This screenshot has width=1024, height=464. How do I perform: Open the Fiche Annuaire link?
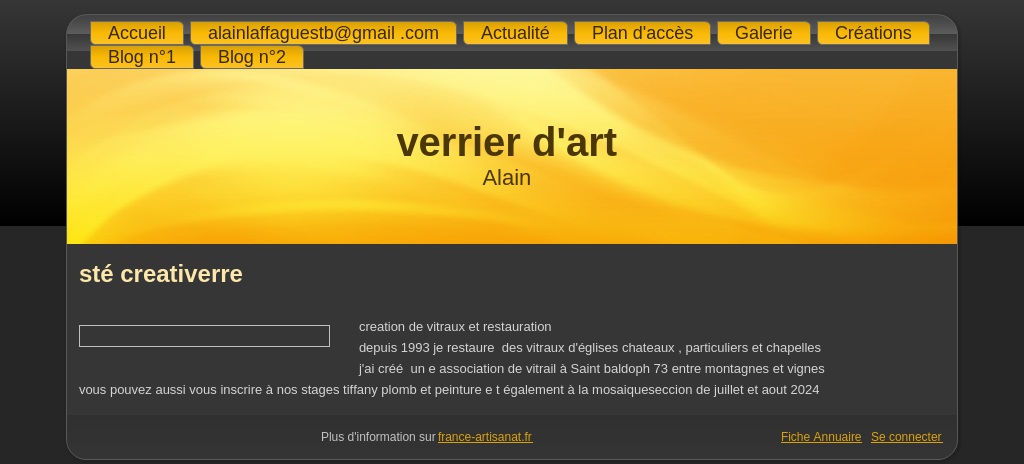coord(821,437)
